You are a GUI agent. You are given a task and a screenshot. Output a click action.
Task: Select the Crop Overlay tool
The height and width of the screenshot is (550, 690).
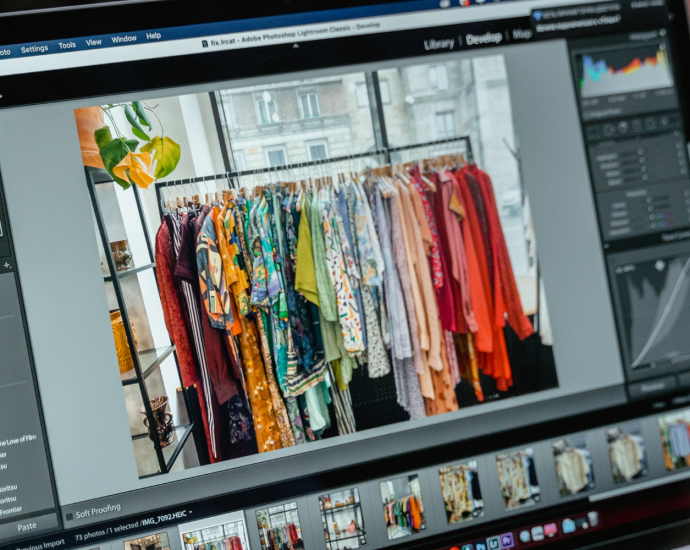pos(594,132)
